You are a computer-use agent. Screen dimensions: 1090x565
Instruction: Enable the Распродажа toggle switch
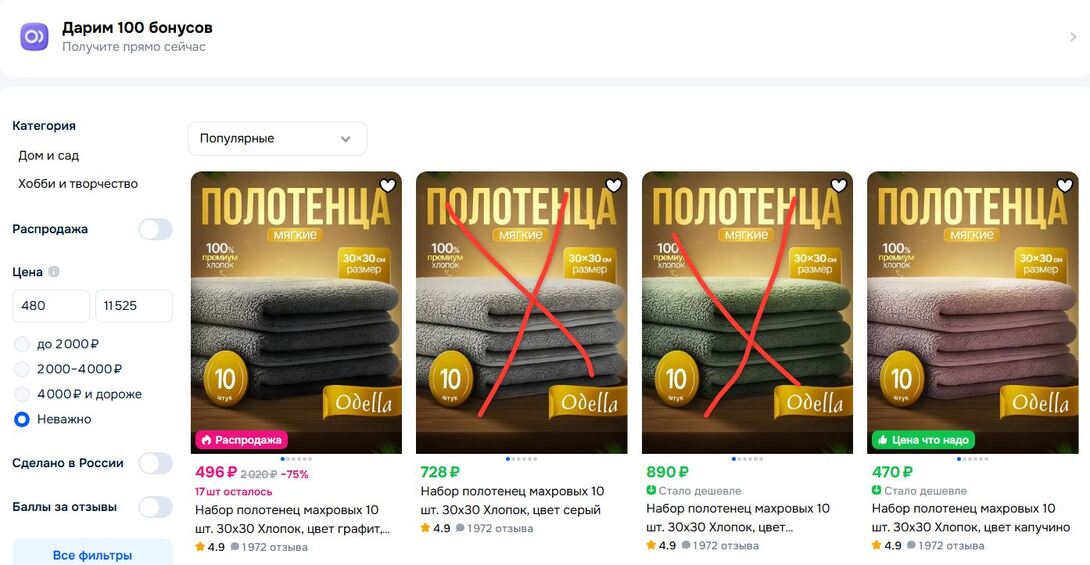(x=155, y=229)
